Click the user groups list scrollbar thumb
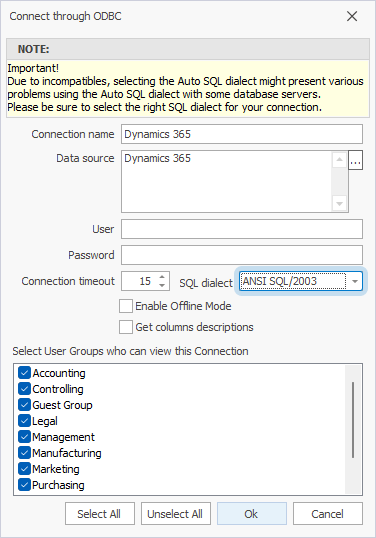Viewport: 376px width, 538px height. 353,420
